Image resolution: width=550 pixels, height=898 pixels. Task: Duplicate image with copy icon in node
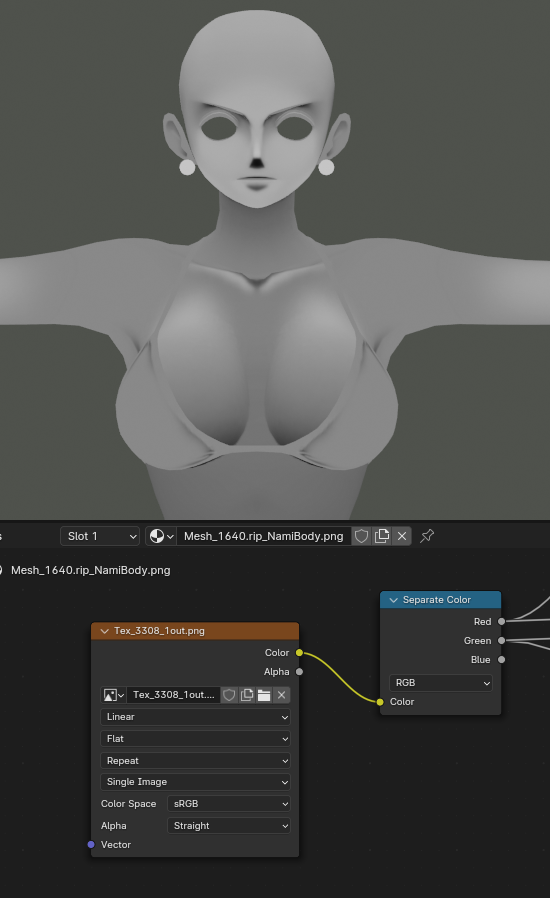click(247, 695)
